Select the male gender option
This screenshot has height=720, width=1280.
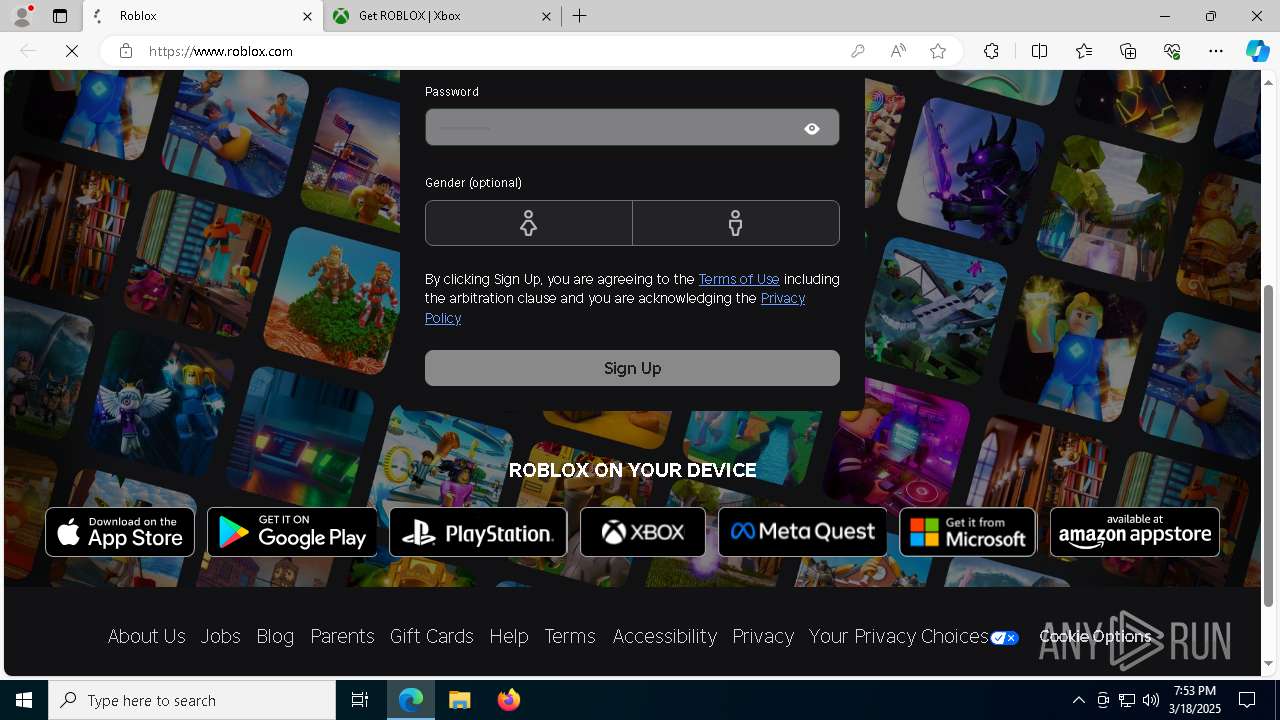click(736, 223)
